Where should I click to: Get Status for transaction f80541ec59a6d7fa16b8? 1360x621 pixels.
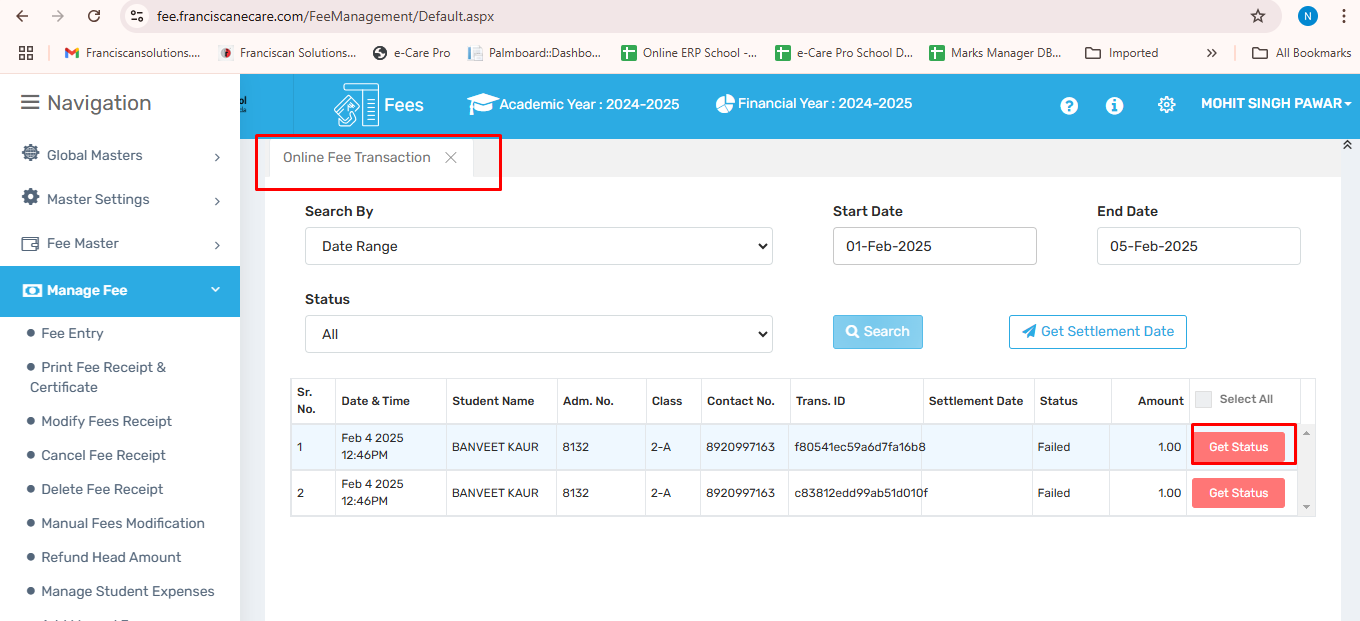[x=1238, y=447]
